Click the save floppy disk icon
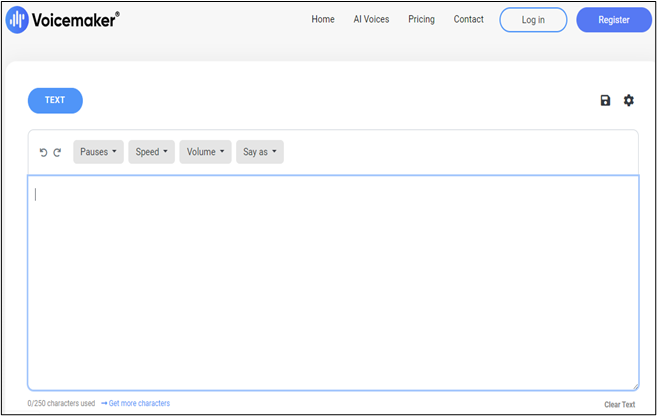 click(x=605, y=100)
